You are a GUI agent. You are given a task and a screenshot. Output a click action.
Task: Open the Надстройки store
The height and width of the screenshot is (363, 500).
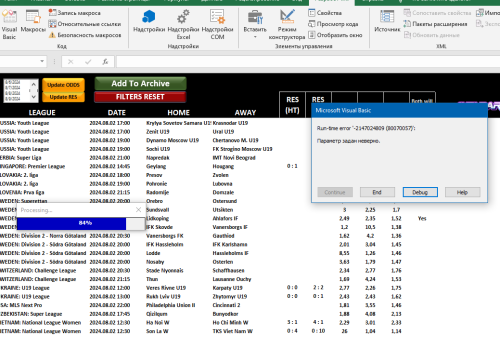point(149,21)
